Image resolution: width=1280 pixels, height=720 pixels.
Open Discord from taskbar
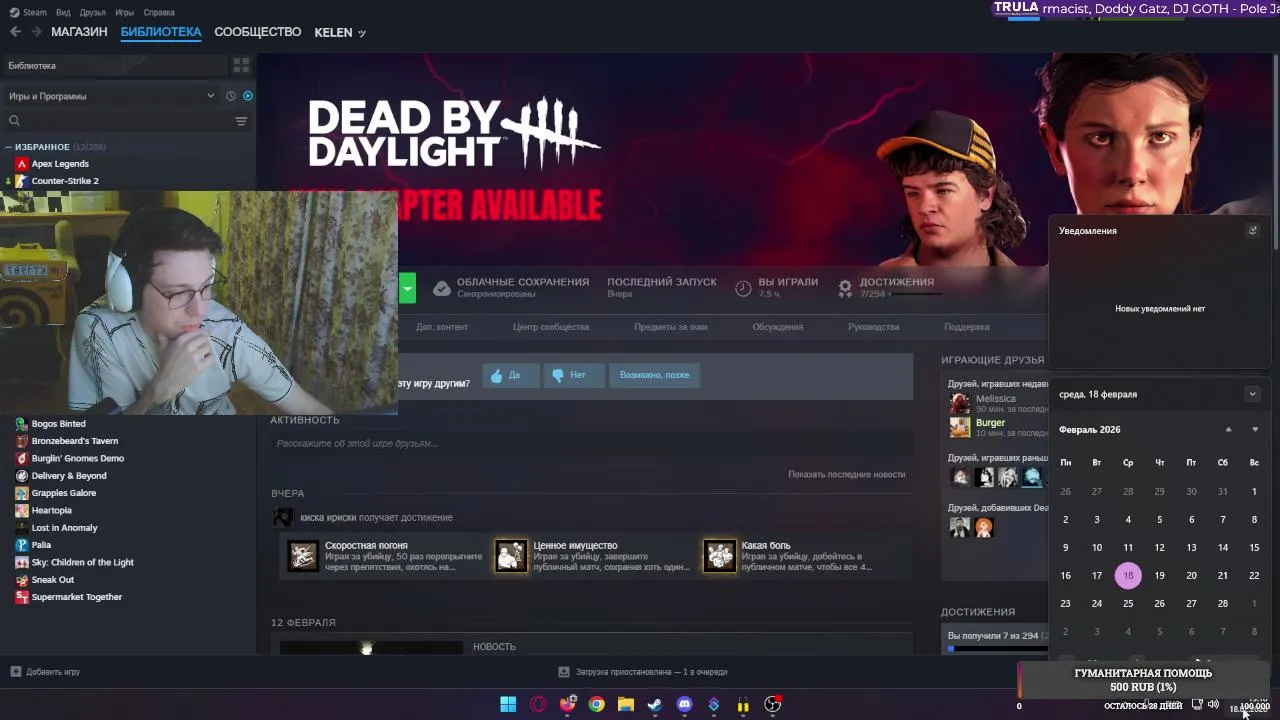[x=684, y=704]
